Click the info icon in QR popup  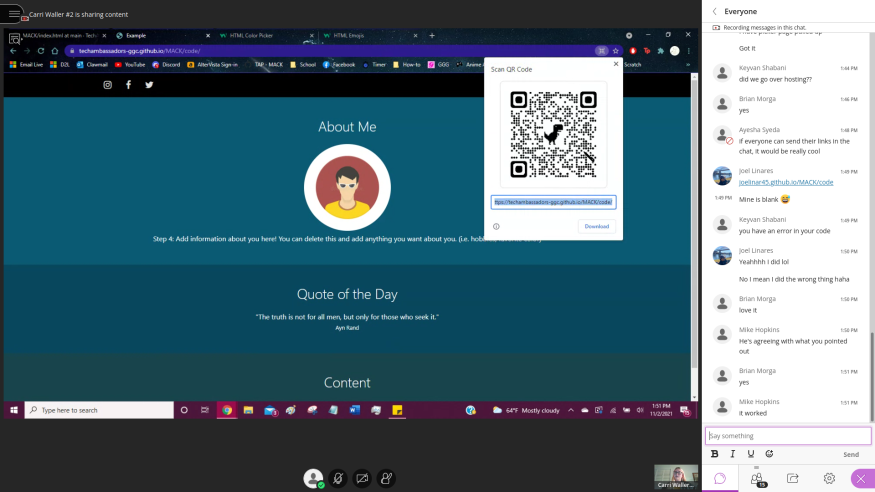coord(496,226)
